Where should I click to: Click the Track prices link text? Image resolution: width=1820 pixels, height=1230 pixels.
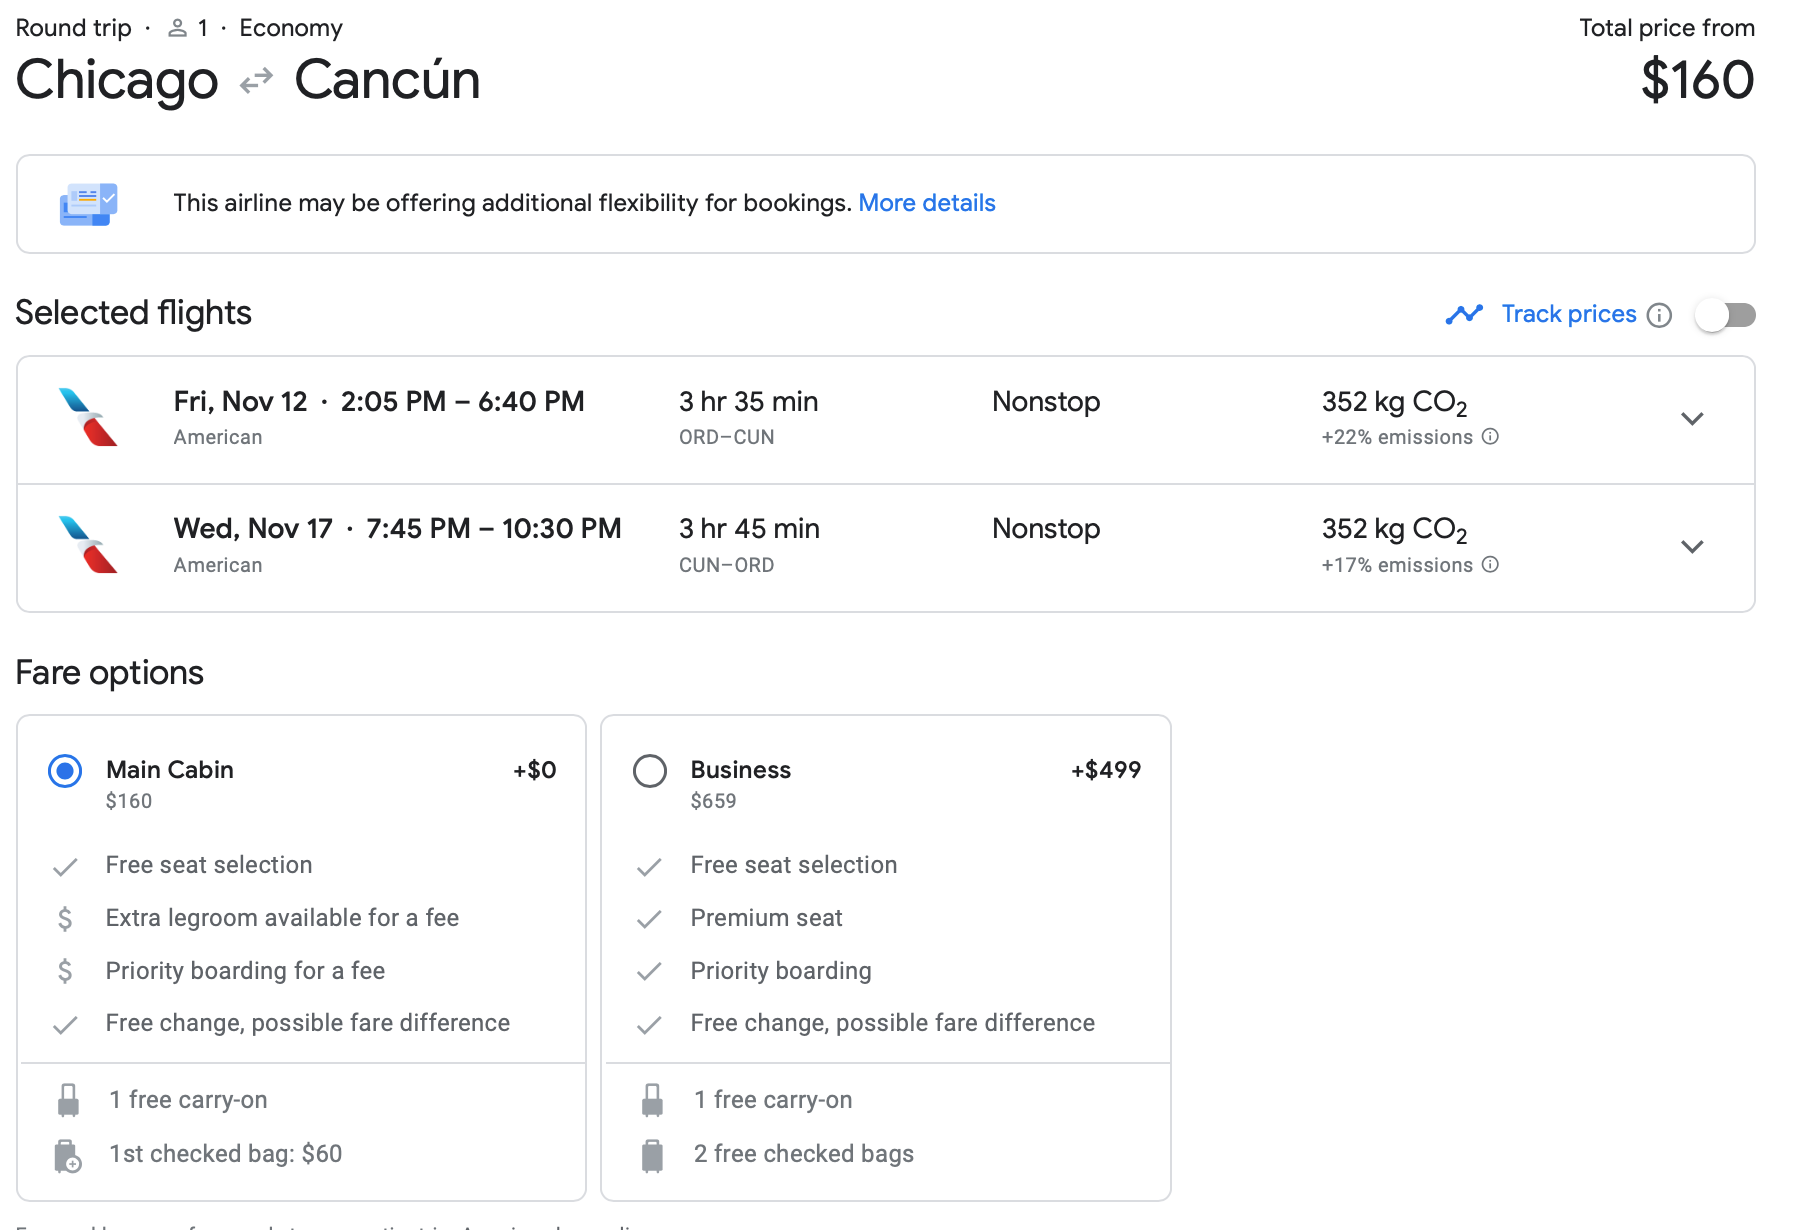pyautogui.click(x=1568, y=314)
